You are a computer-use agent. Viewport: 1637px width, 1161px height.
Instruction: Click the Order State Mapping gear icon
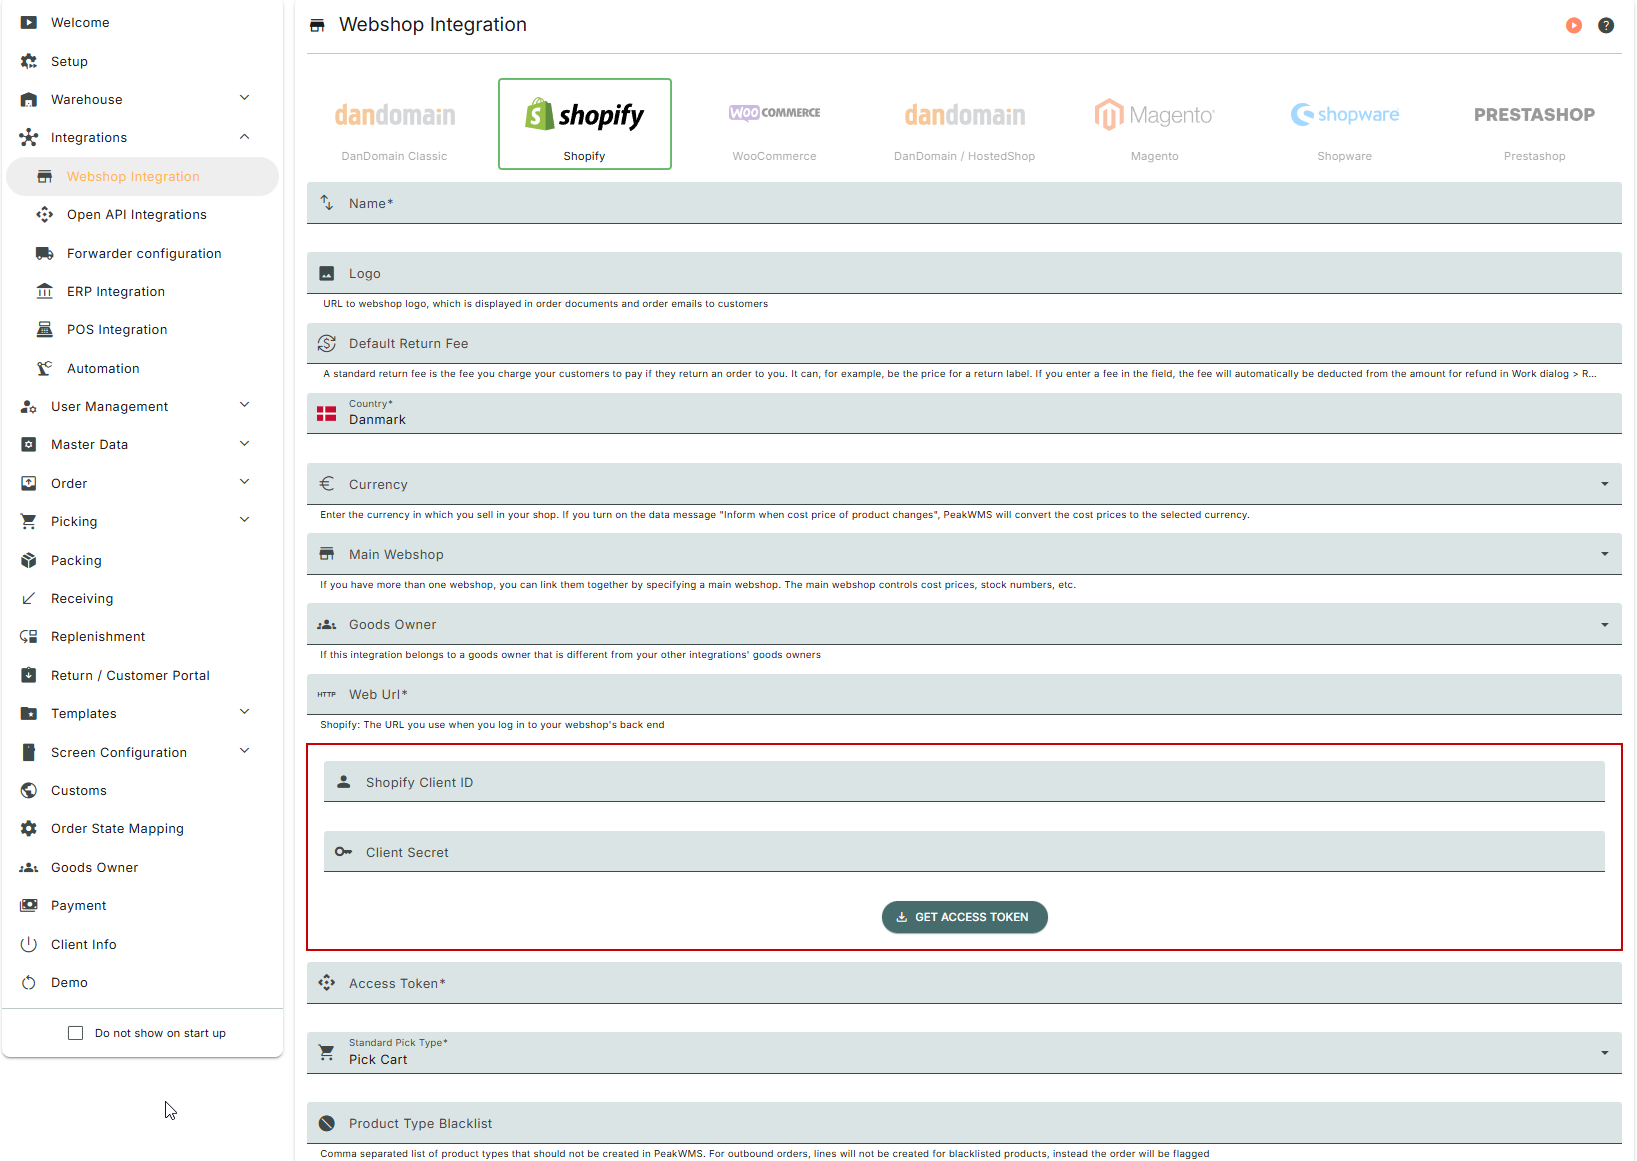pyautogui.click(x=29, y=828)
